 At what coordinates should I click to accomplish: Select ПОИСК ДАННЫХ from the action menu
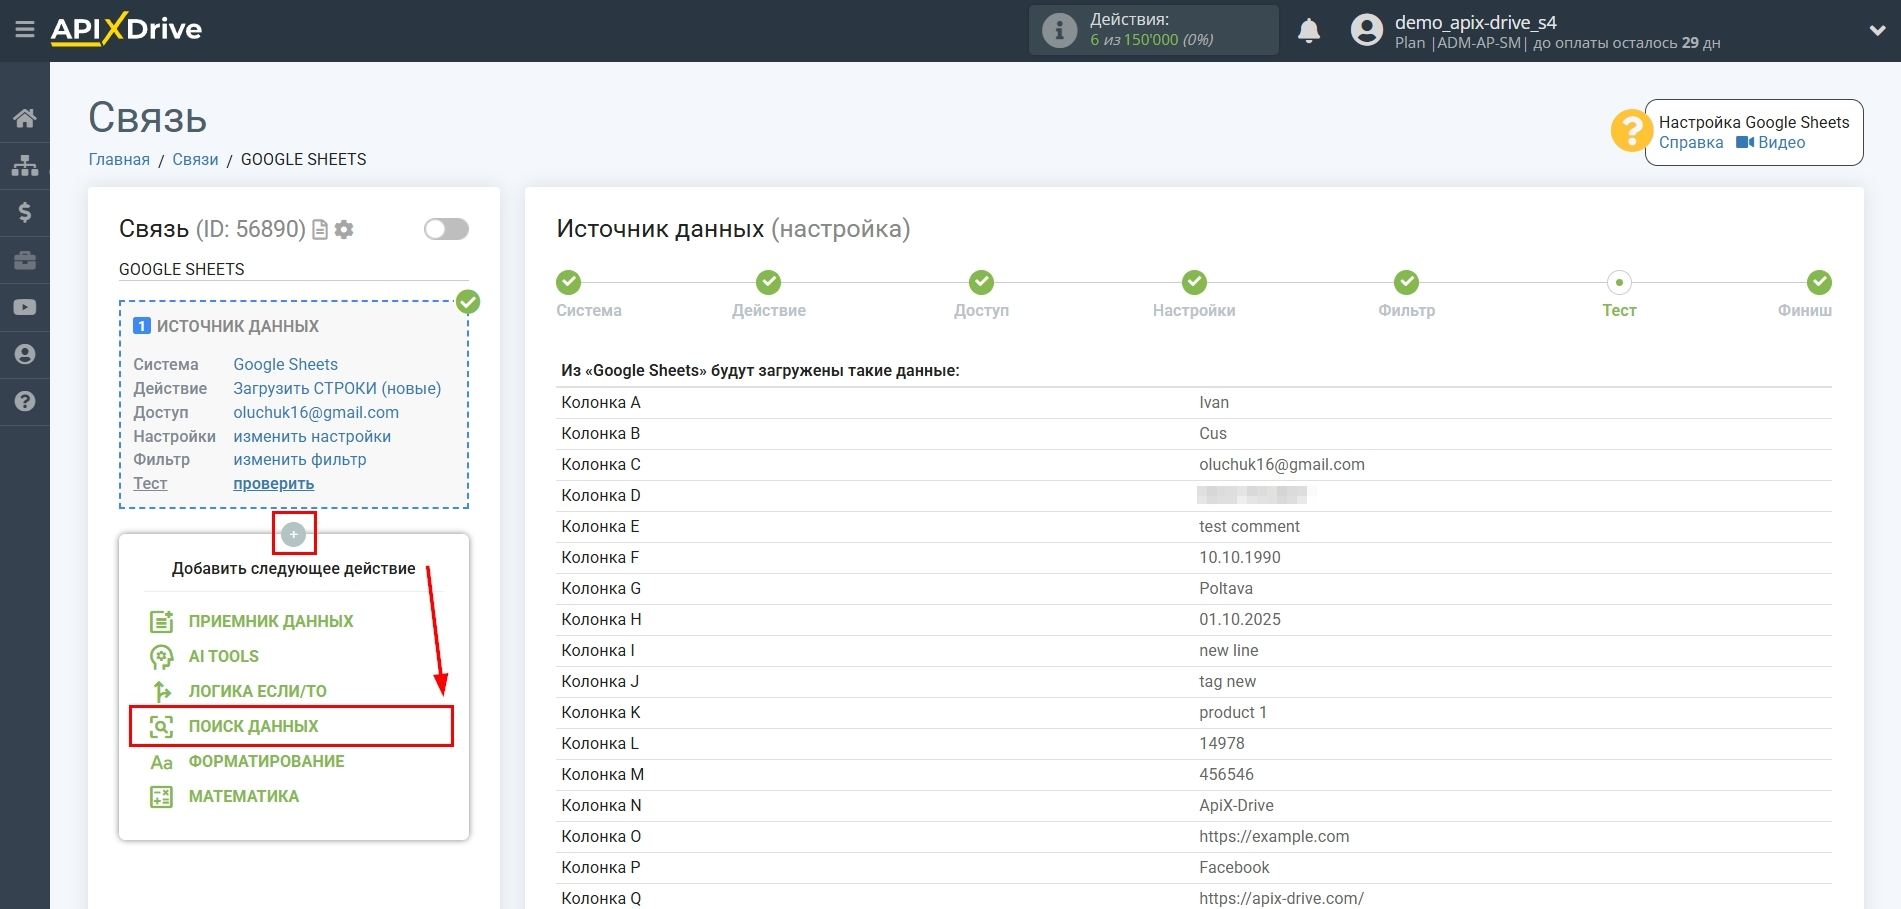click(252, 725)
